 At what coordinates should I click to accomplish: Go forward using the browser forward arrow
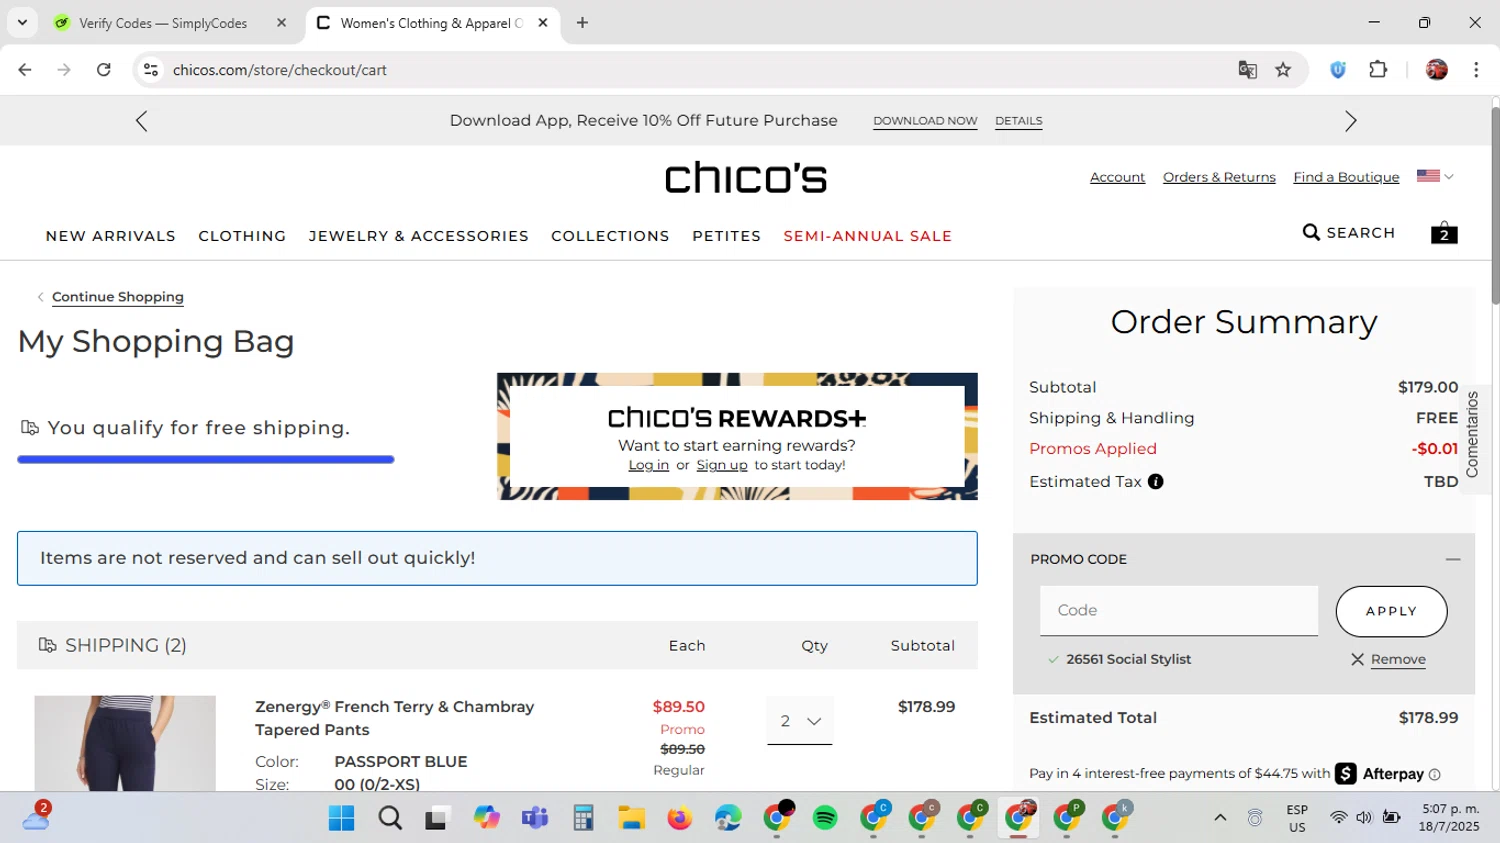pos(64,70)
